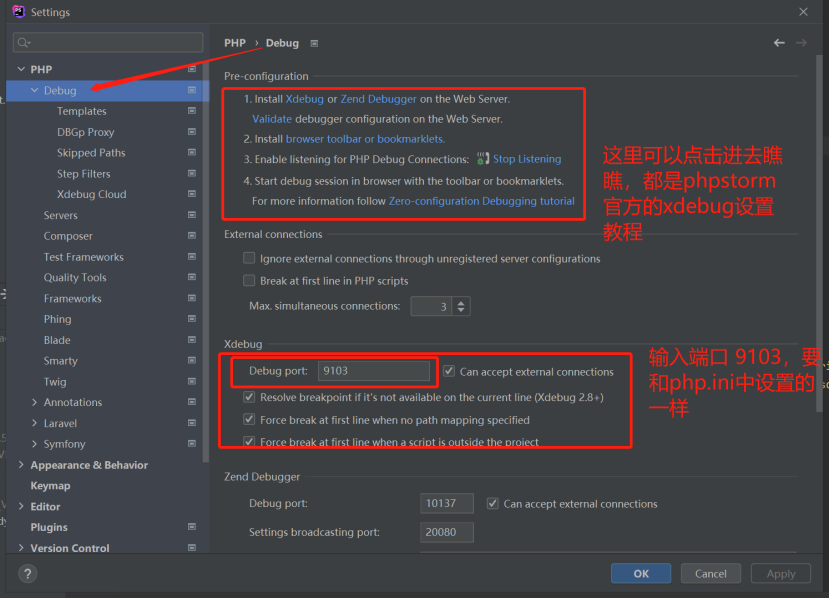The image size is (830, 599).
Task: Click project settings icon beside Xdebug Cloud
Action: pos(192,194)
